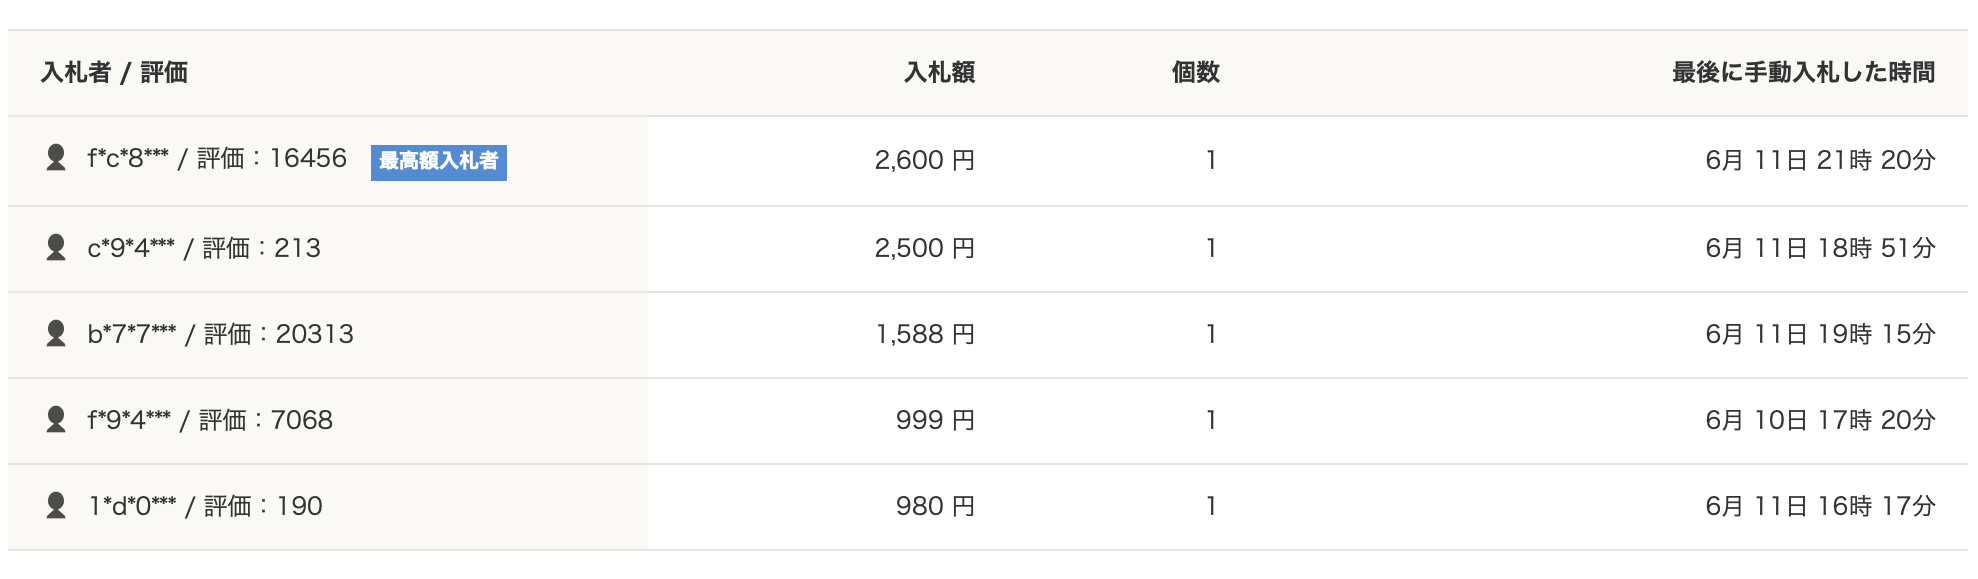The width and height of the screenshot is (1978, 579).
Task: Select the 1,588 円 bid amount
Action: pyautogui.click(x=925, y=334)
